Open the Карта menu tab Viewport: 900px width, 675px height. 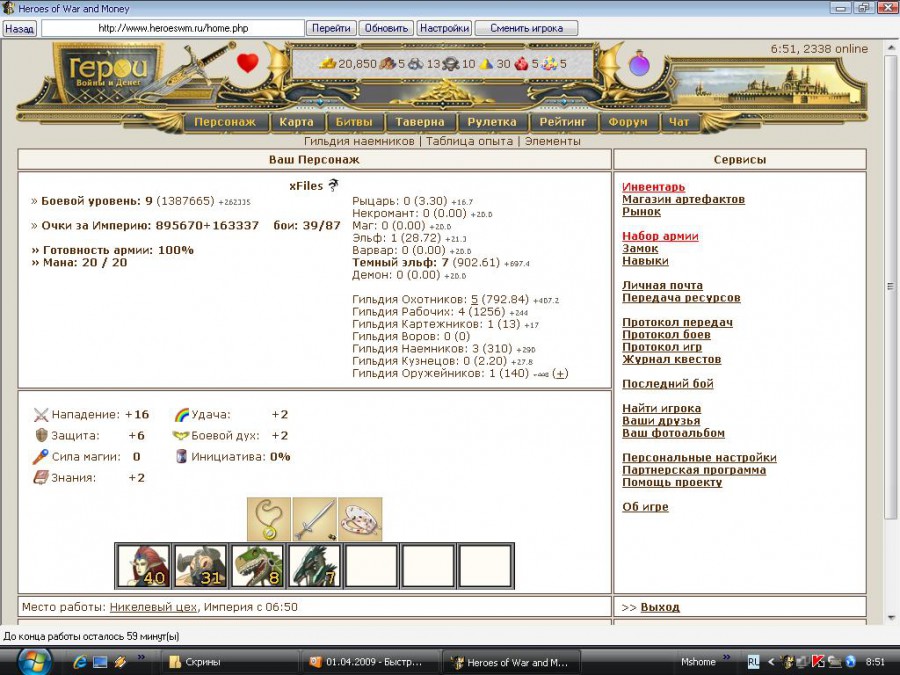pyautogui.click(x=296, y=122)
